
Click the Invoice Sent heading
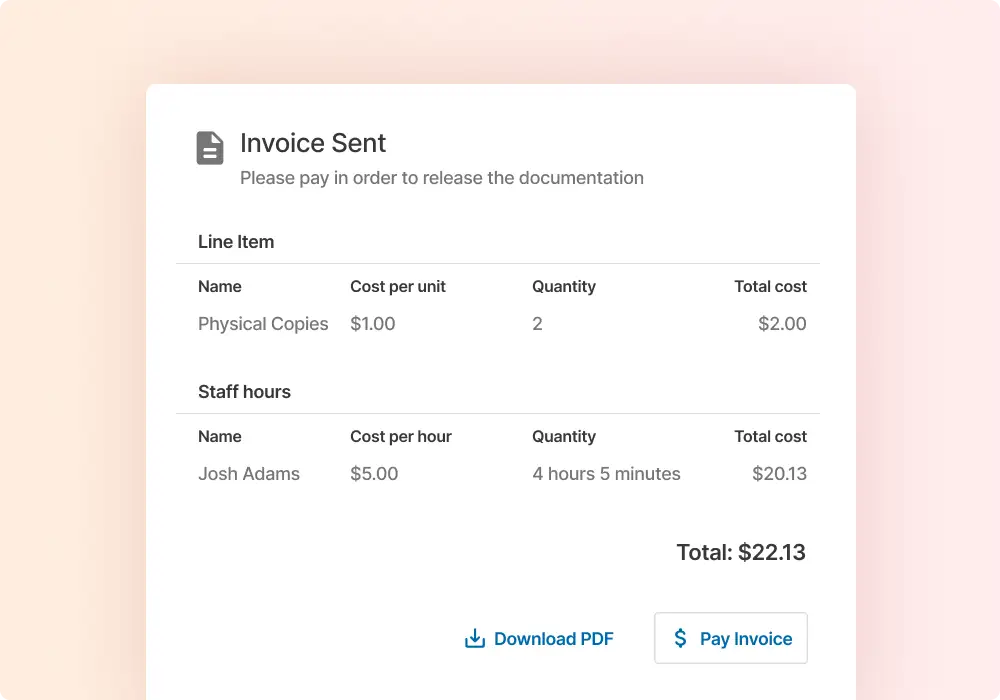click(x=313, y=143)
